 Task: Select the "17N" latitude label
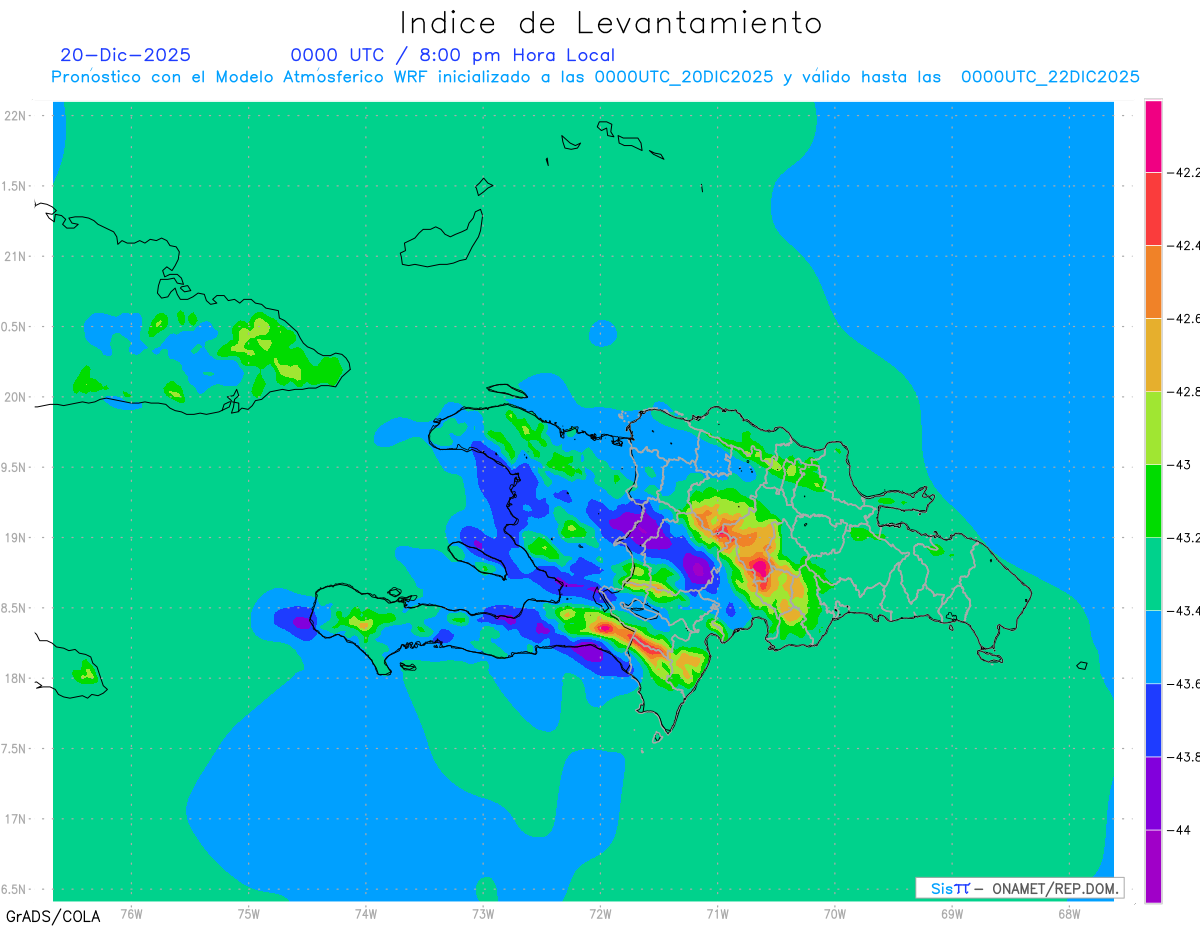click(x=16, y=819)
